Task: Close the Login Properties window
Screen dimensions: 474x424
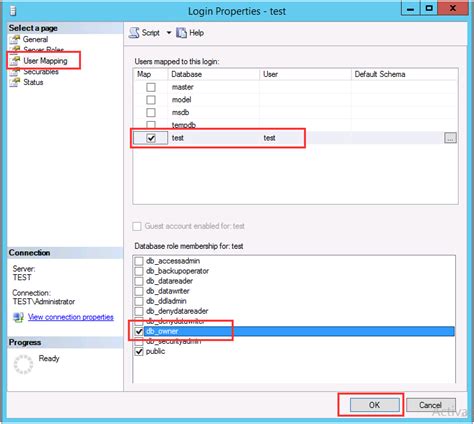Action: pyautogui.click(x=453, y=9)
